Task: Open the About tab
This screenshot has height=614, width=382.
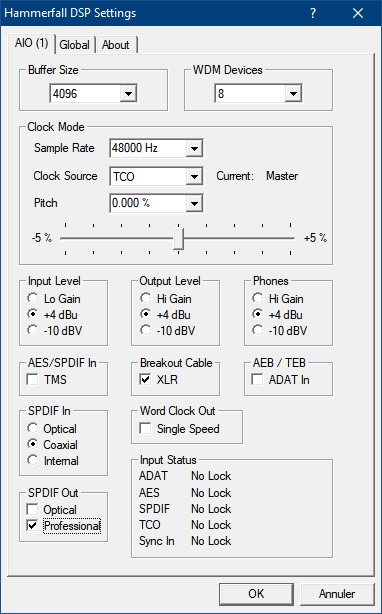Action: click(x=115, y=45)
